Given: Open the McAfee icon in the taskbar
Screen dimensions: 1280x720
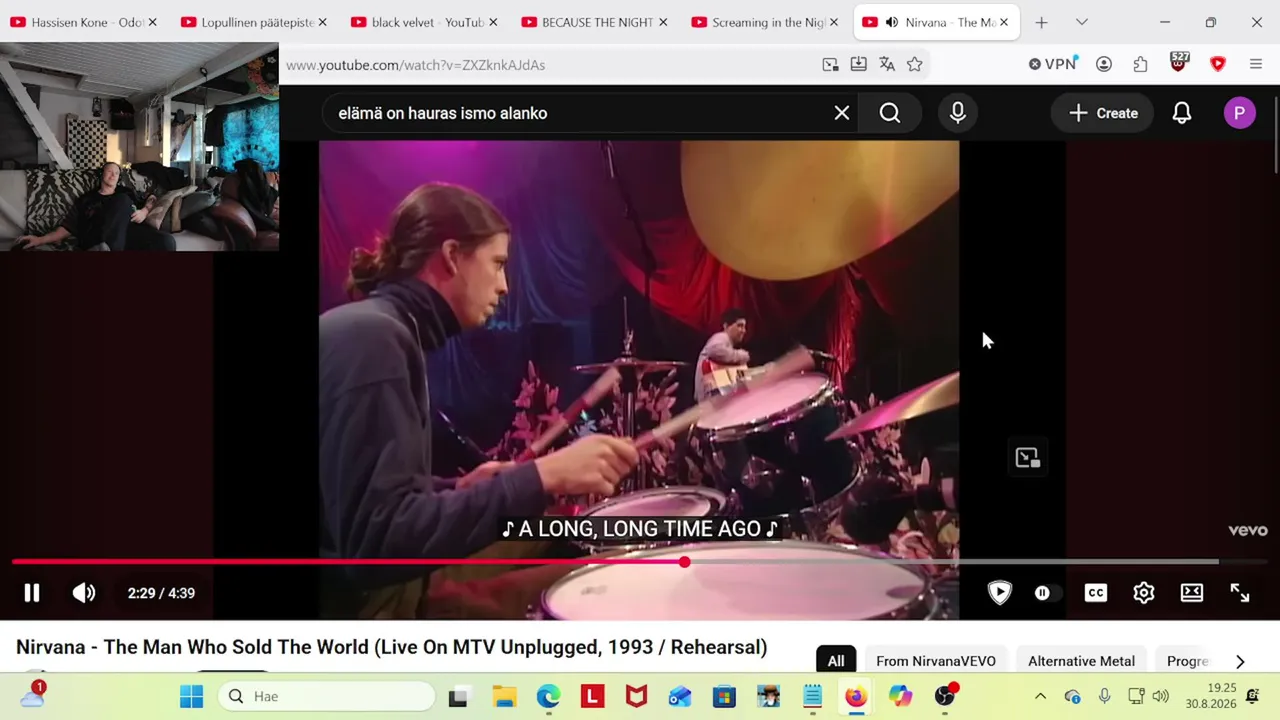Looking at the screenshot, I should tap(636, 696).
